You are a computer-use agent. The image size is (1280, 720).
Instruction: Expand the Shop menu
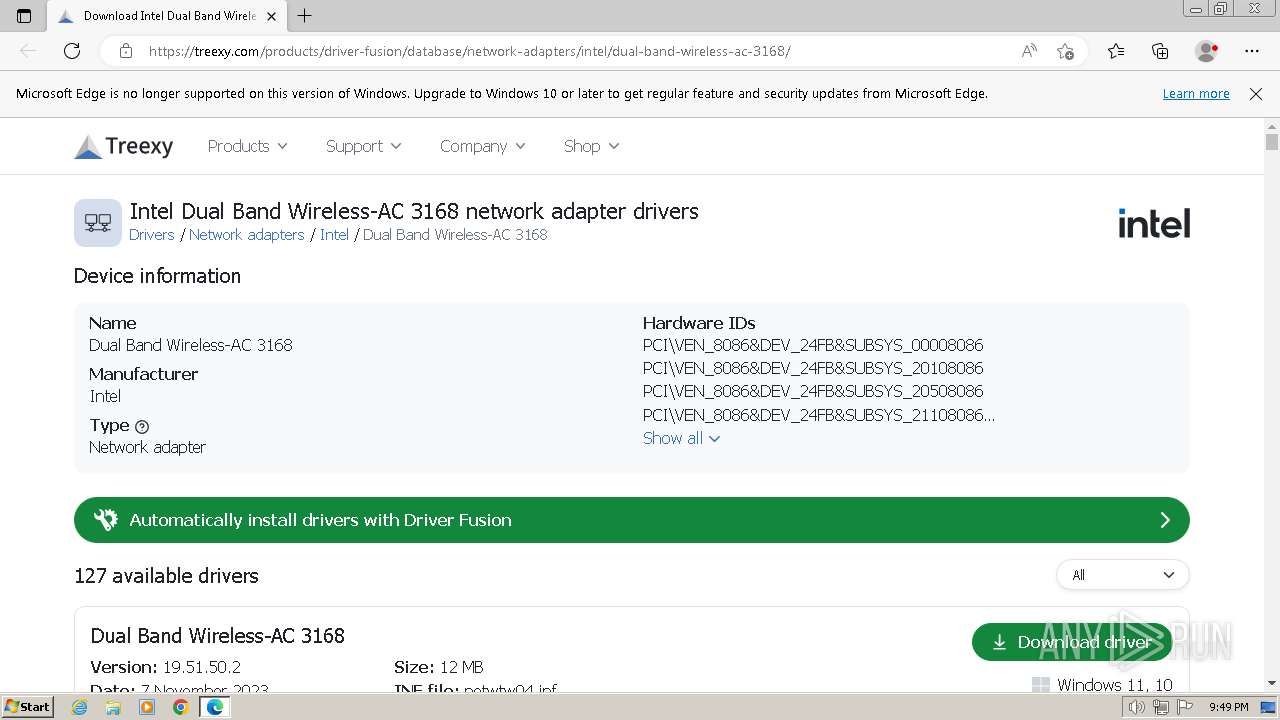click(x=592, y=146)
